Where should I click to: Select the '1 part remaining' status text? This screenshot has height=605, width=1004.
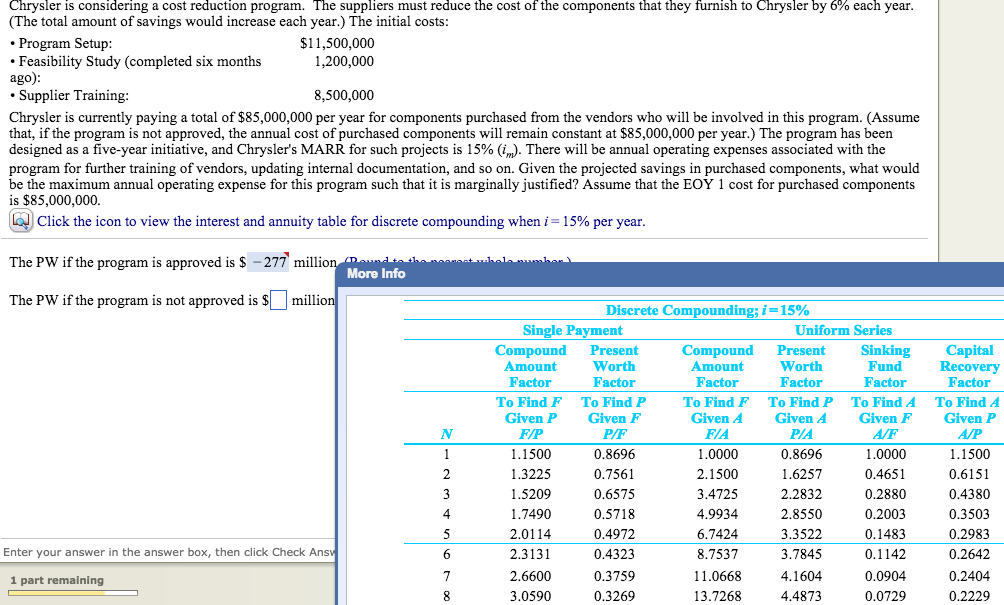tap(56, 580)
